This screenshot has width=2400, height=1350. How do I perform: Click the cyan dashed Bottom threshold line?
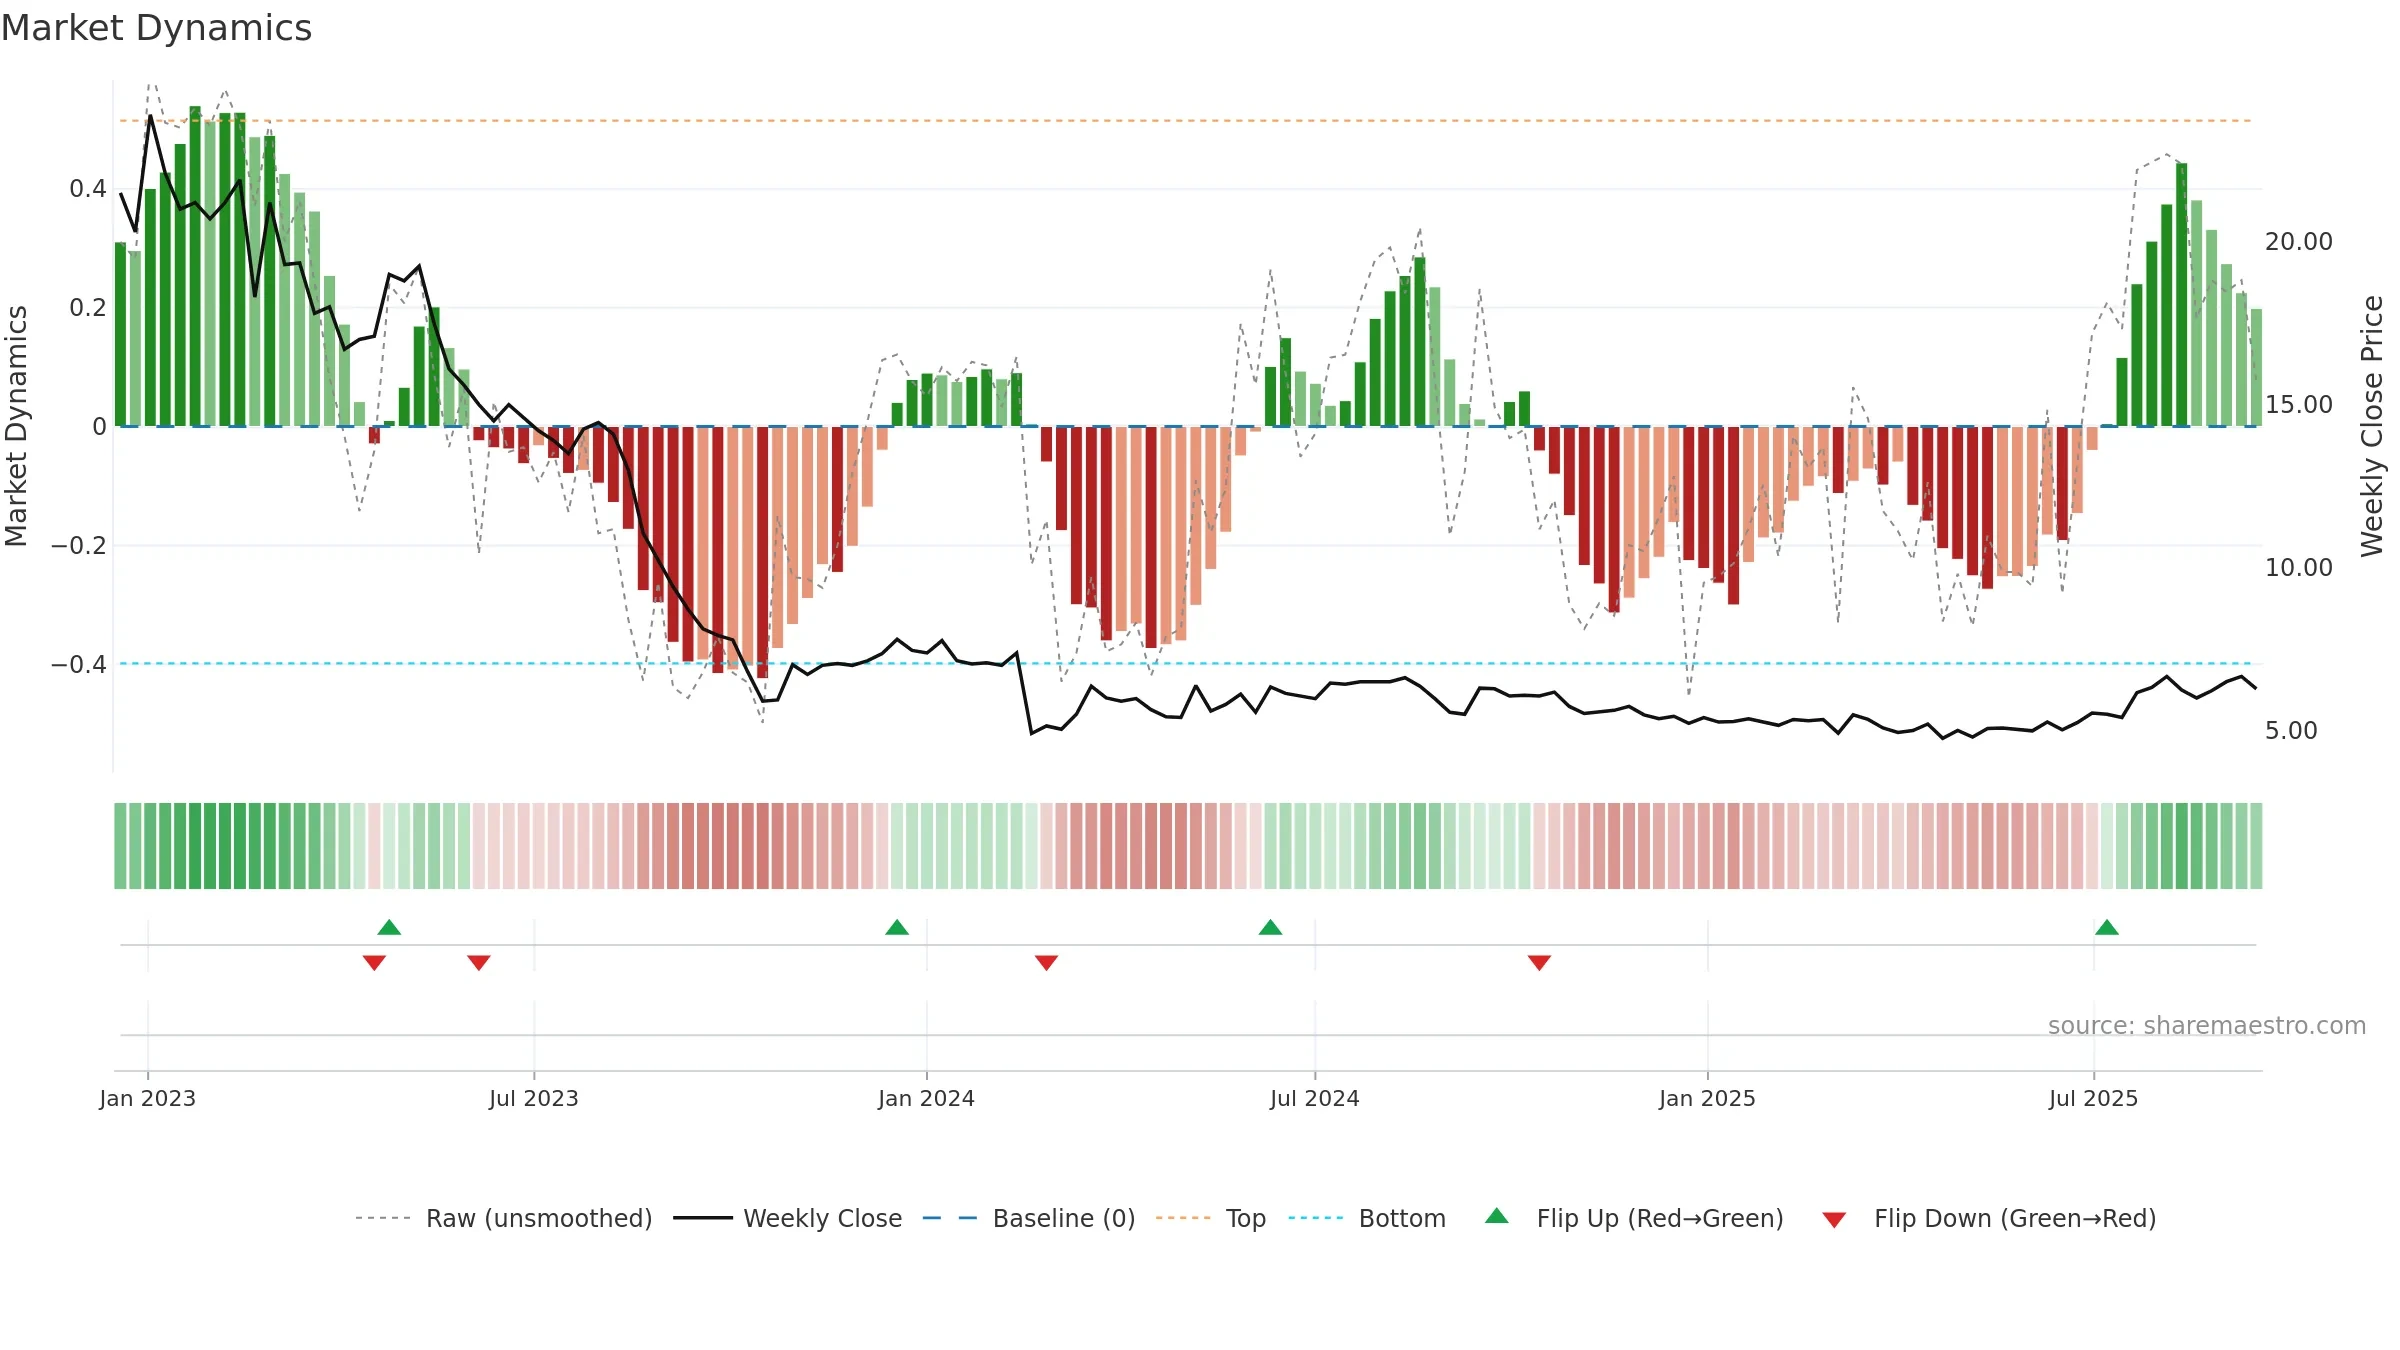point(1186,663)
